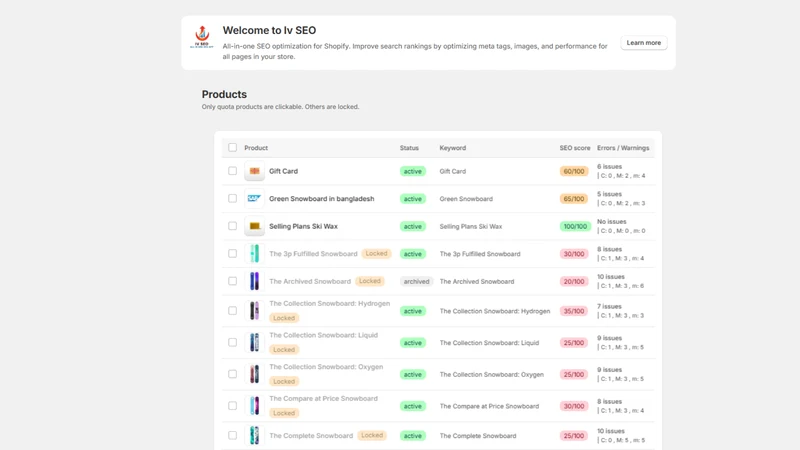800x450 pixels.
Task: Click The Archived Snowboard thumbnail icon
Action: (254, 281)
